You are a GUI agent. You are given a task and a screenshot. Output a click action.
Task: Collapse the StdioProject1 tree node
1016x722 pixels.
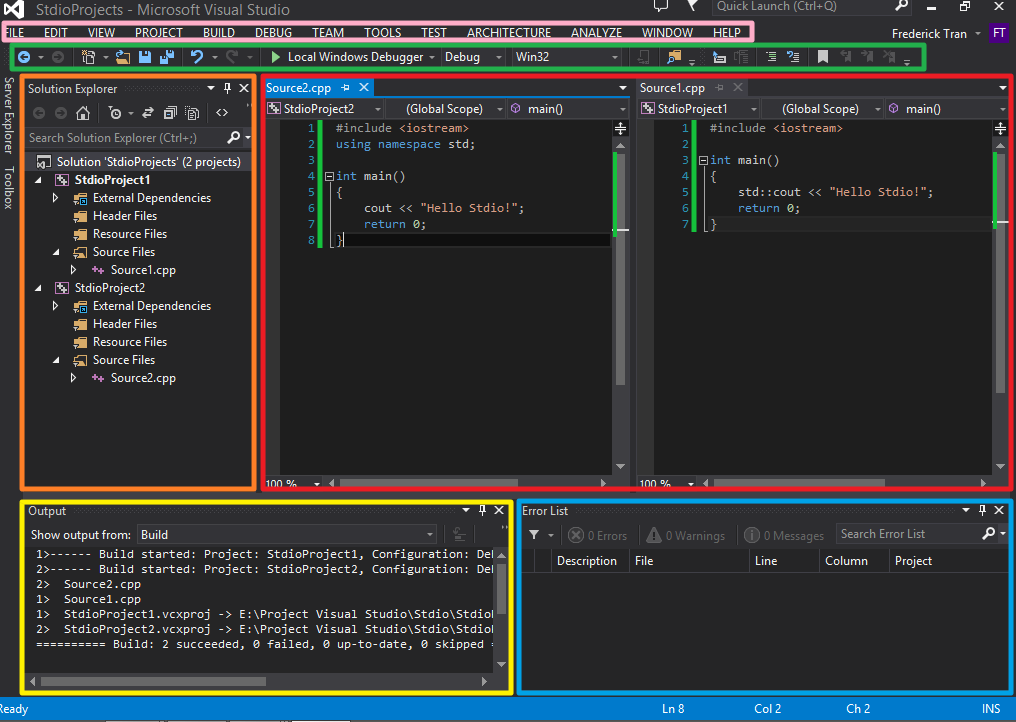[x=38, y=180]
